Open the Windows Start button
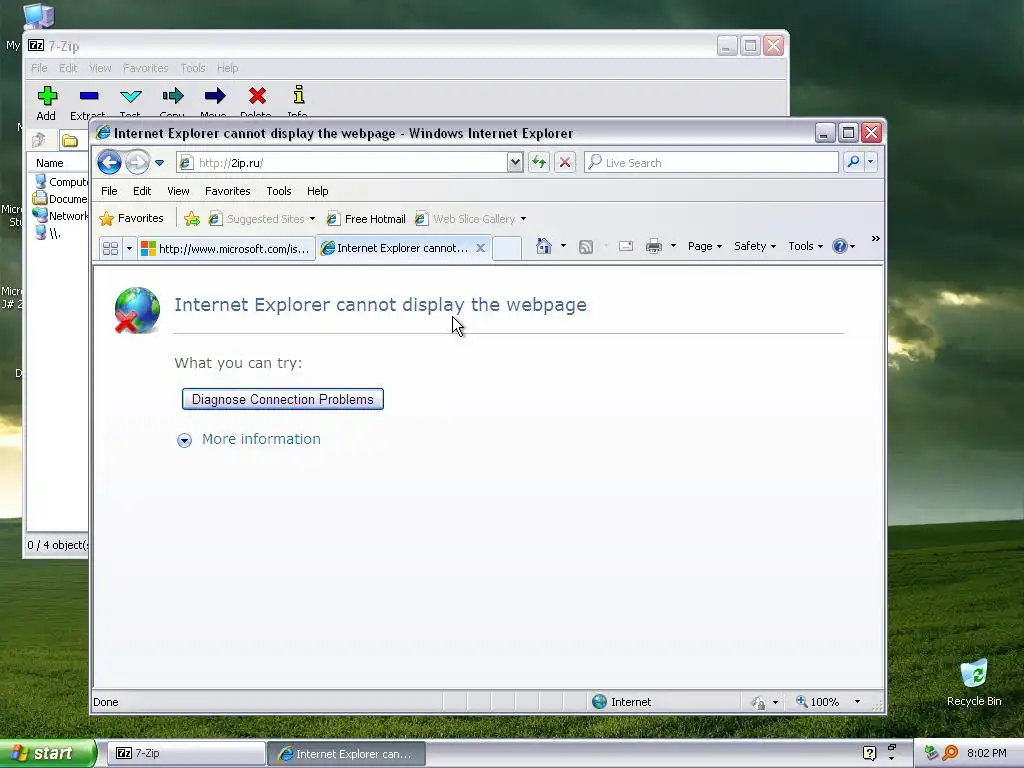The height and width of the screenshot is (768, 1024). pyautogui.click(x=48, y=754)
